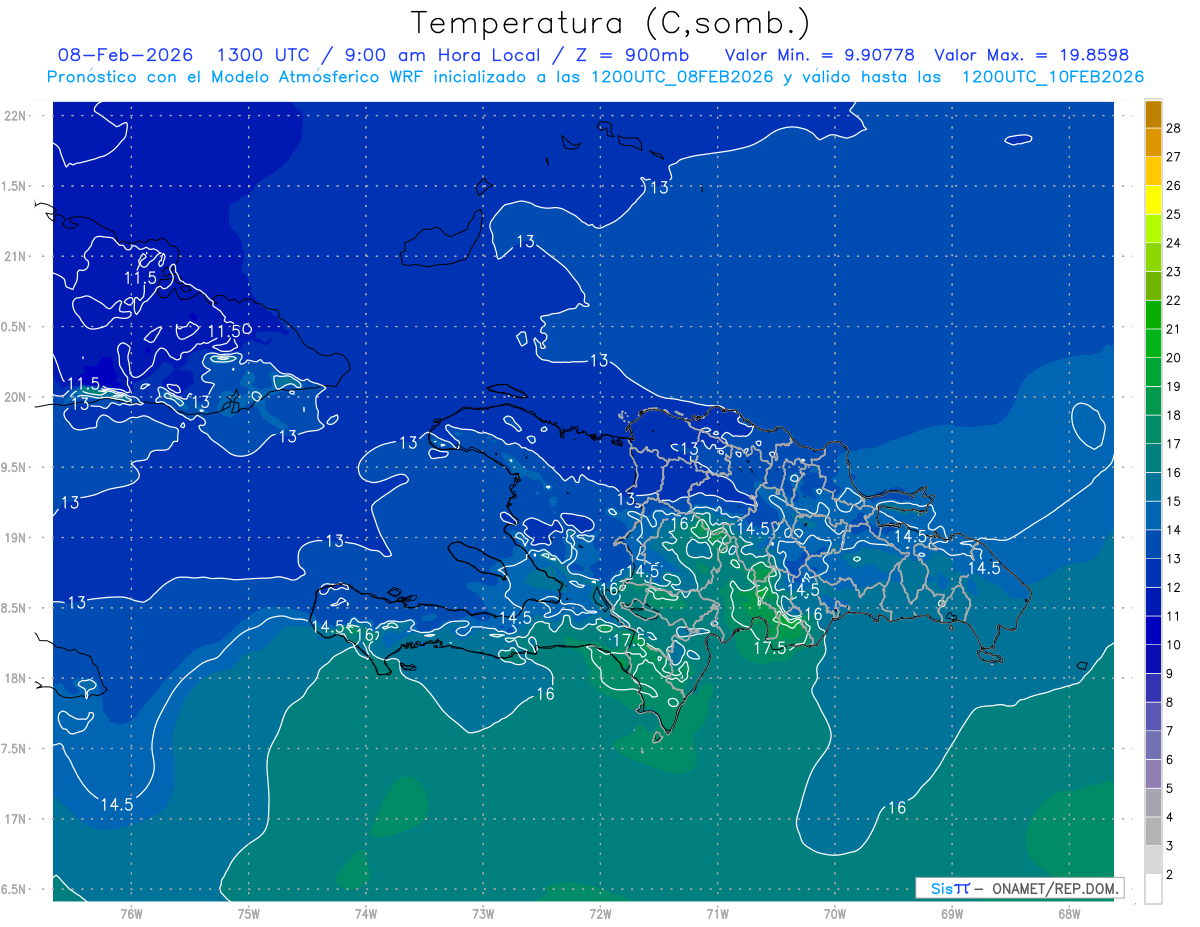The image size is (1200, 927).
Task: Click 'Valor Max. = 19.8598' readout
Action: [x=1032, y=55]
